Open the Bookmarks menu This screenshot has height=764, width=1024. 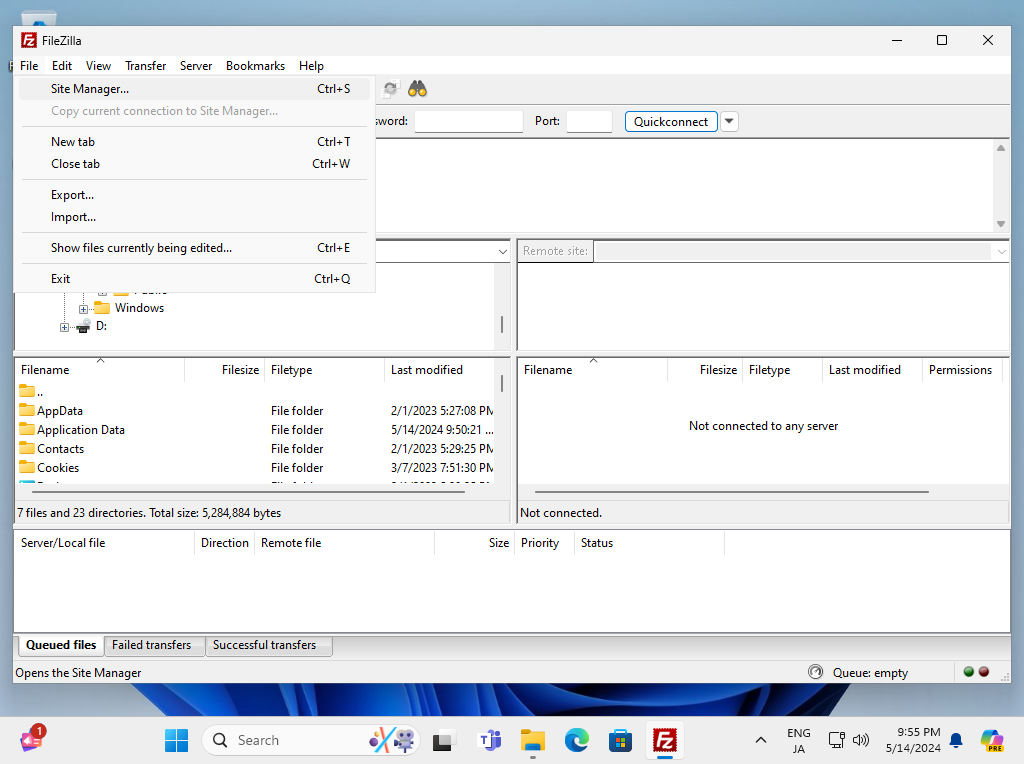[255, 66]
